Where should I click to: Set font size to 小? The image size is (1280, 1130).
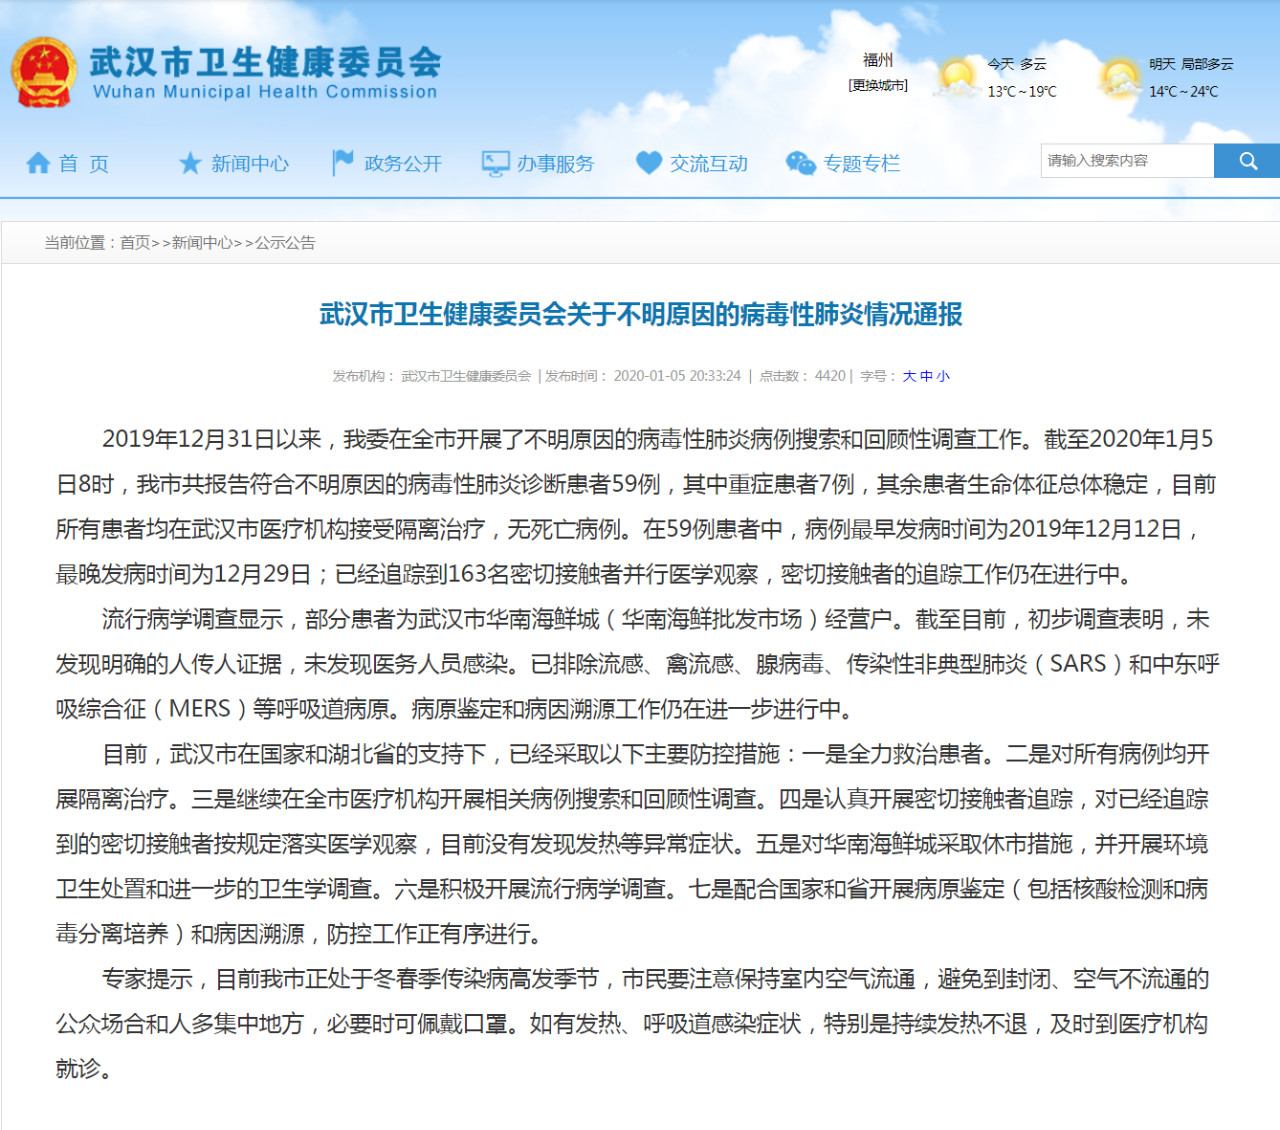click(943, 376)
